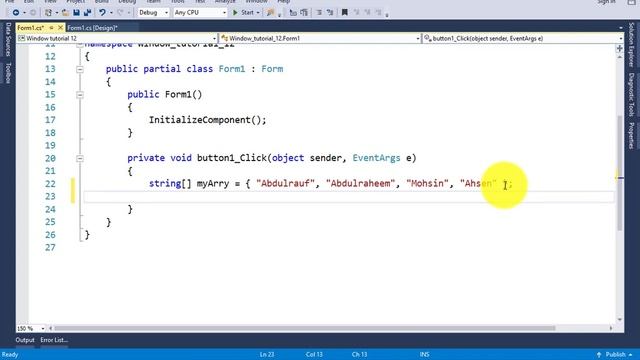This screenshot has width=640, height=360.
Task: Open the Properties side tab
Action: click(631, 136)
